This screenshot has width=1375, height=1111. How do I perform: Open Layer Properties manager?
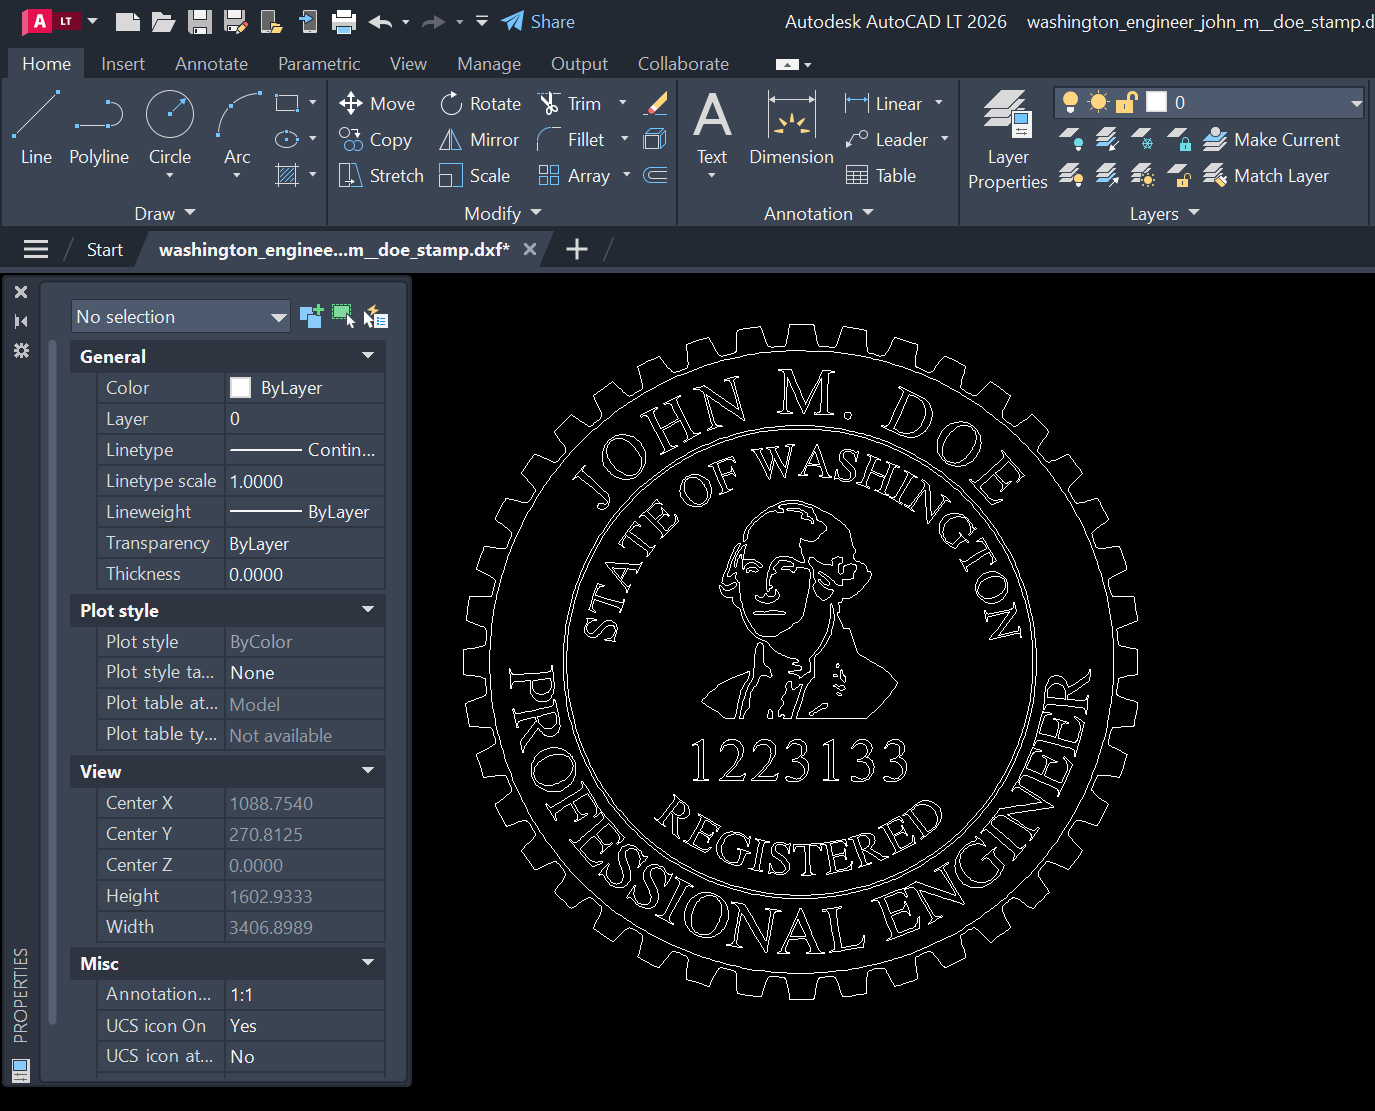tap(1007, 140)
